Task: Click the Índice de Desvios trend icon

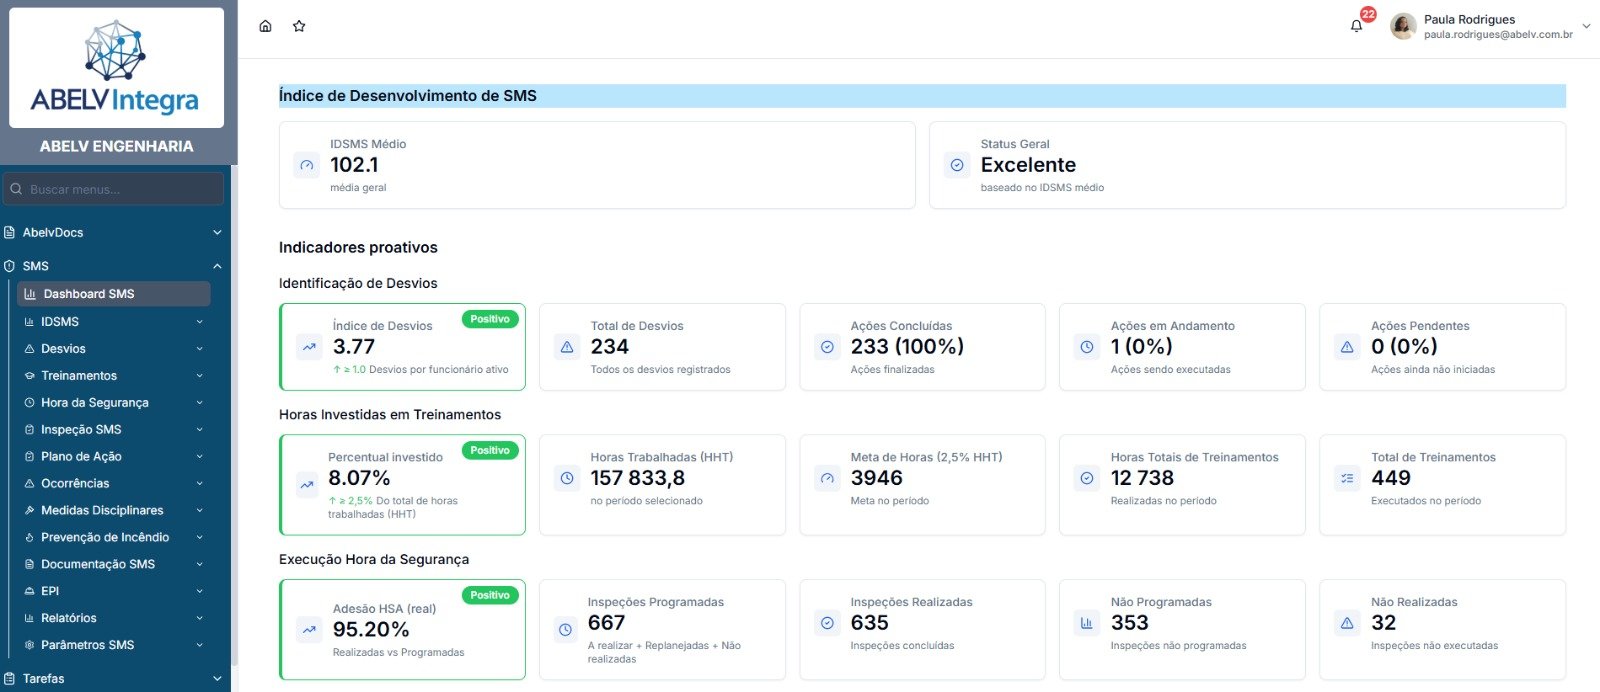Action: coord(309,347)
